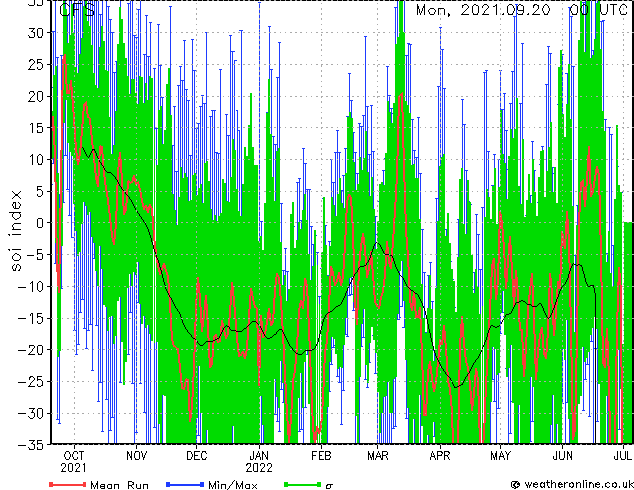The height and width of the screenshot is (490, 634).
Task: Click the green sigma legend line
Action: click(x=303, y=484)
